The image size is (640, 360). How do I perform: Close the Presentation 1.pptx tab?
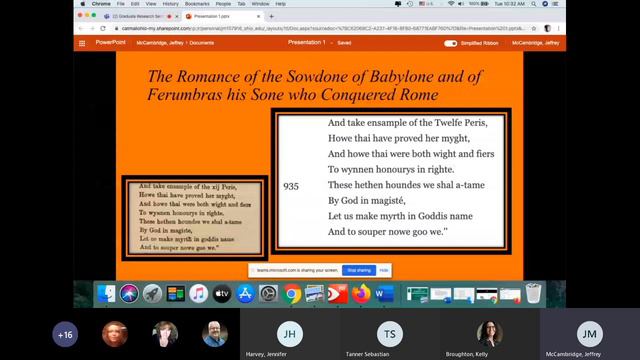[x=258, y=16]
